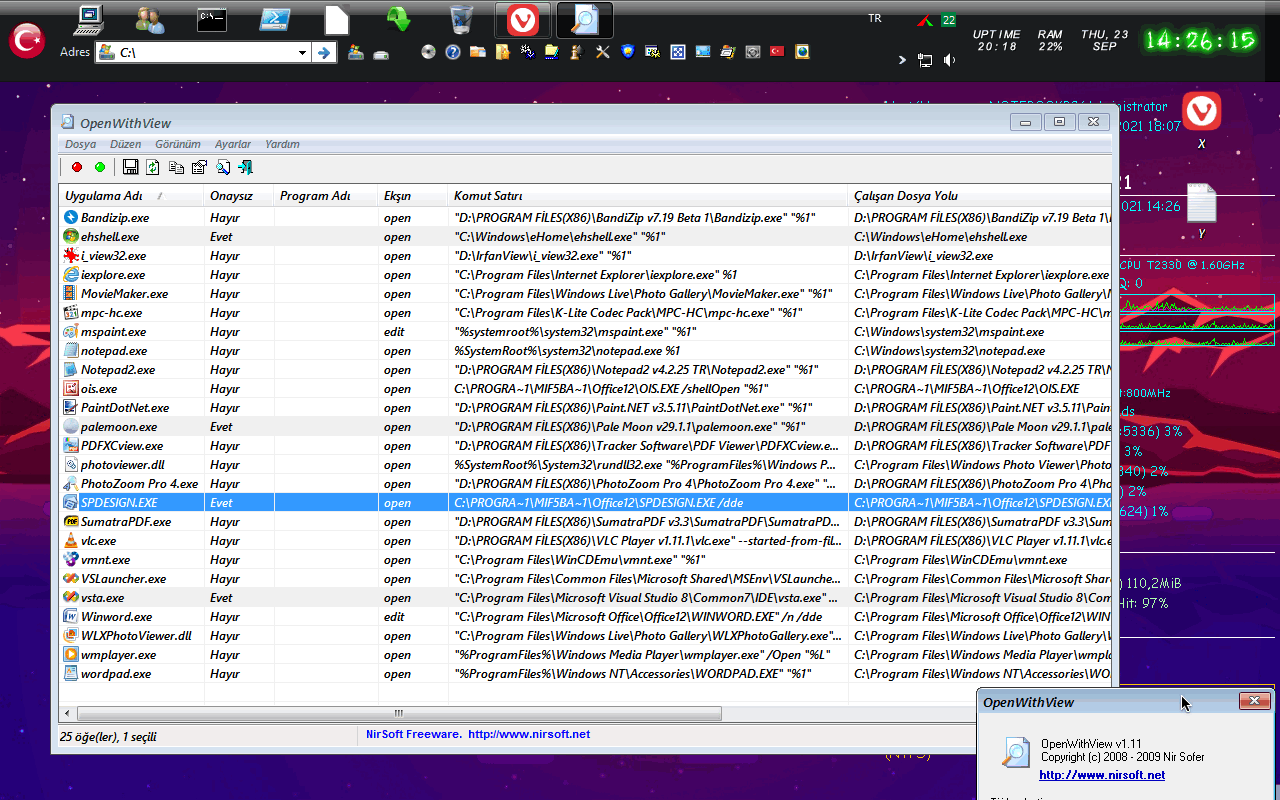The image size is (1280, 800).
Task: Open the computer icon on the top dock
Action: coord(89,18)
